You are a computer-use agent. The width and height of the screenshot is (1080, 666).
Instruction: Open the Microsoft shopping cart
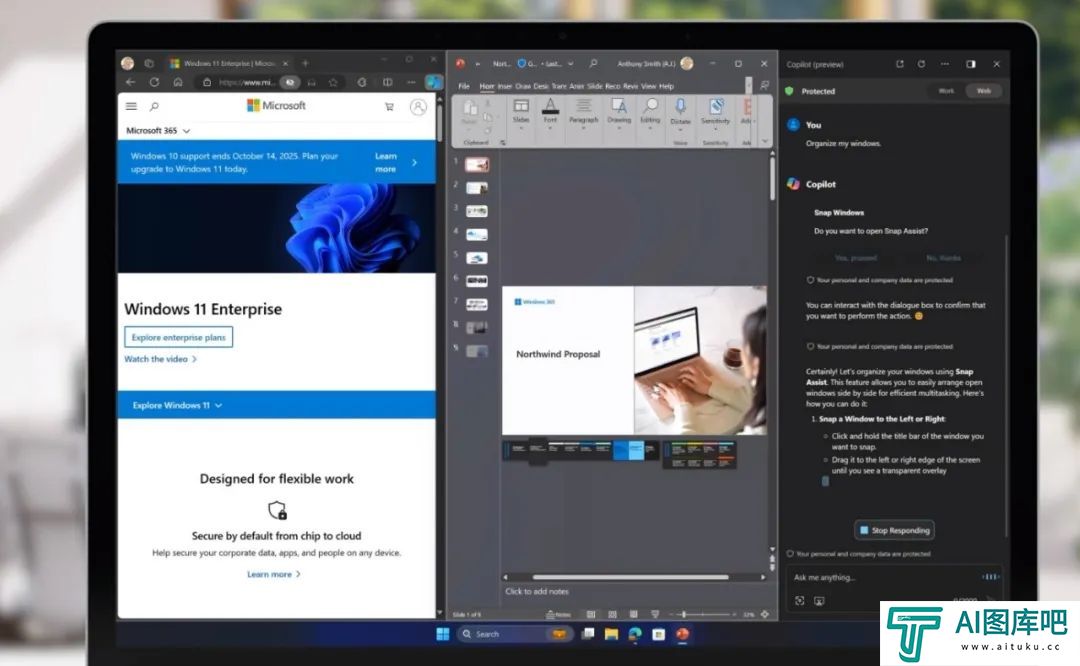point(389,107)
